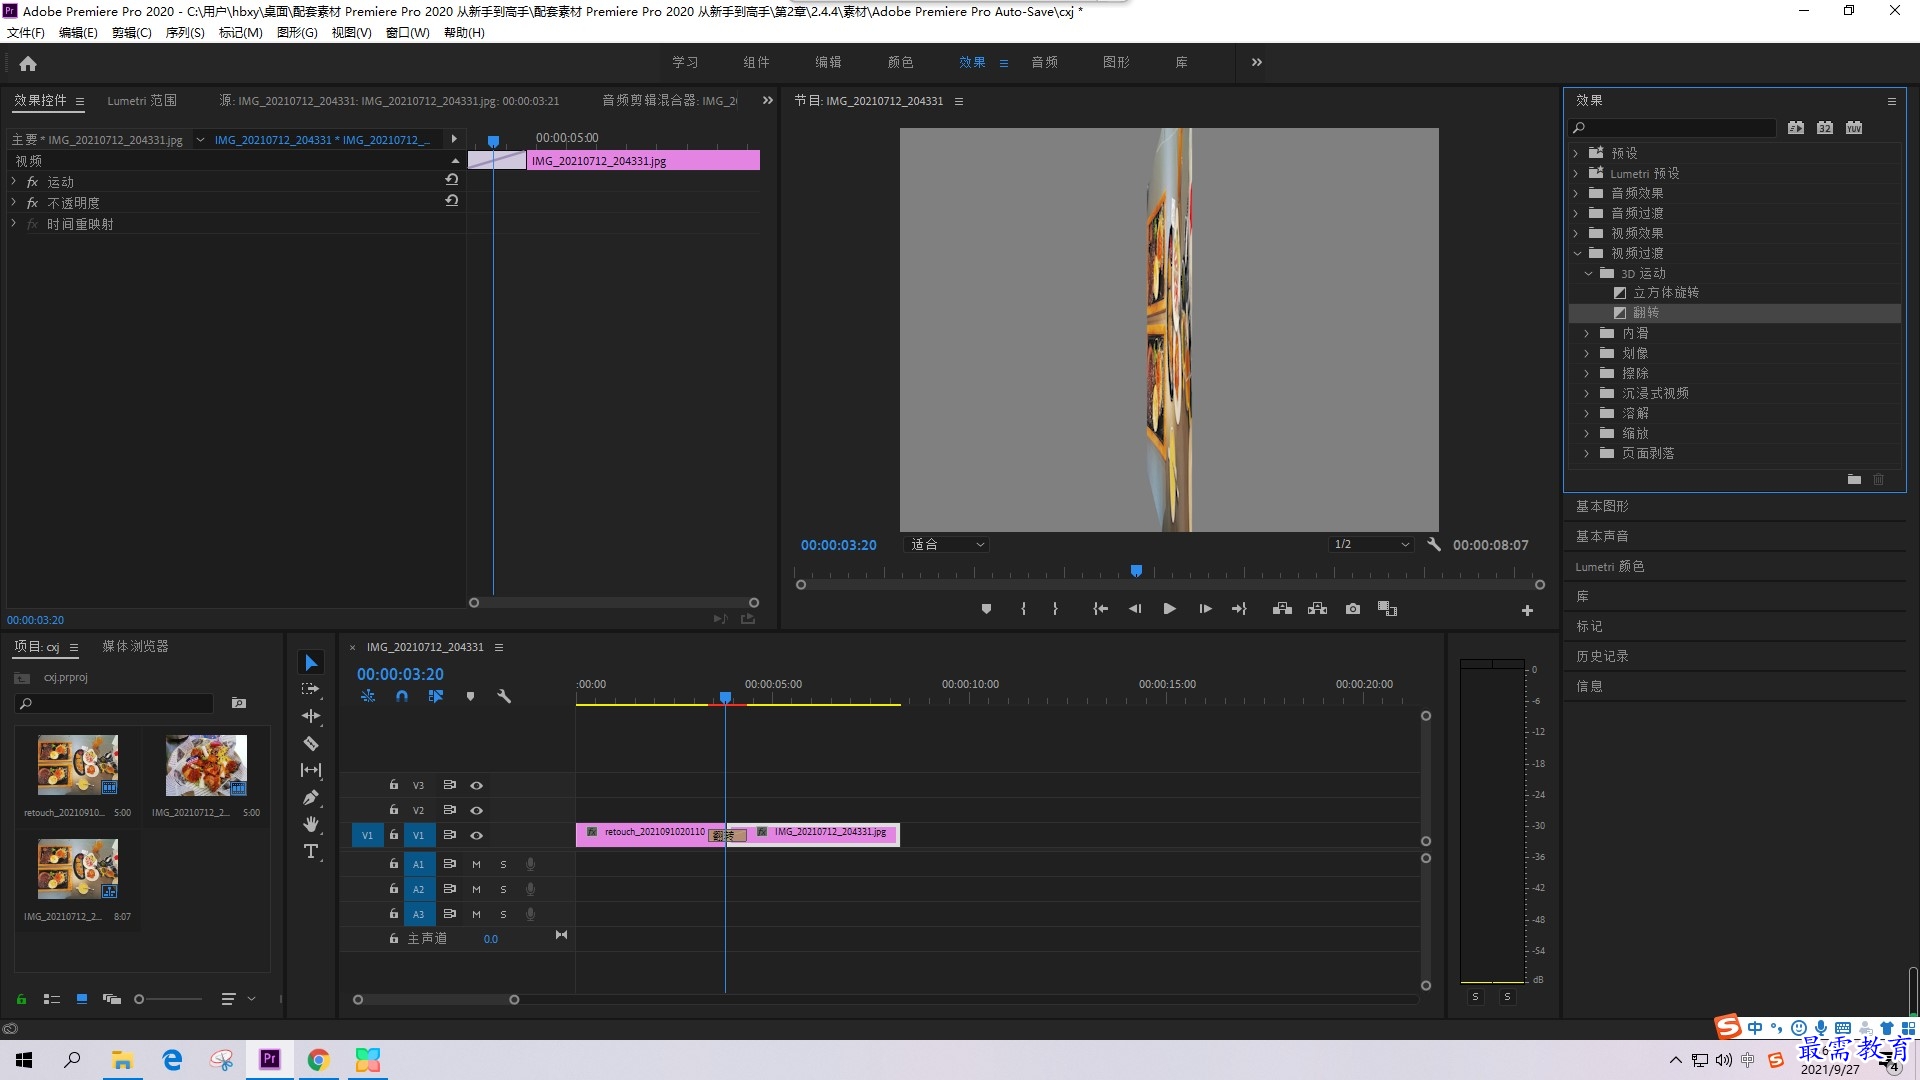Choose the Hand tool

pos(311,824)
